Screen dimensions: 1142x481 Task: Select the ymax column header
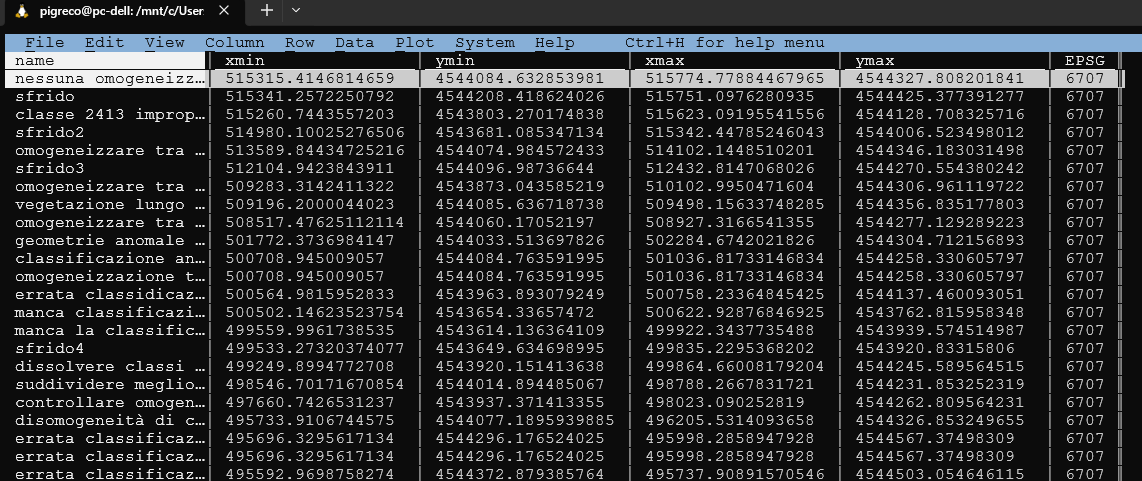pyautogui.click(x=875, y=61)
